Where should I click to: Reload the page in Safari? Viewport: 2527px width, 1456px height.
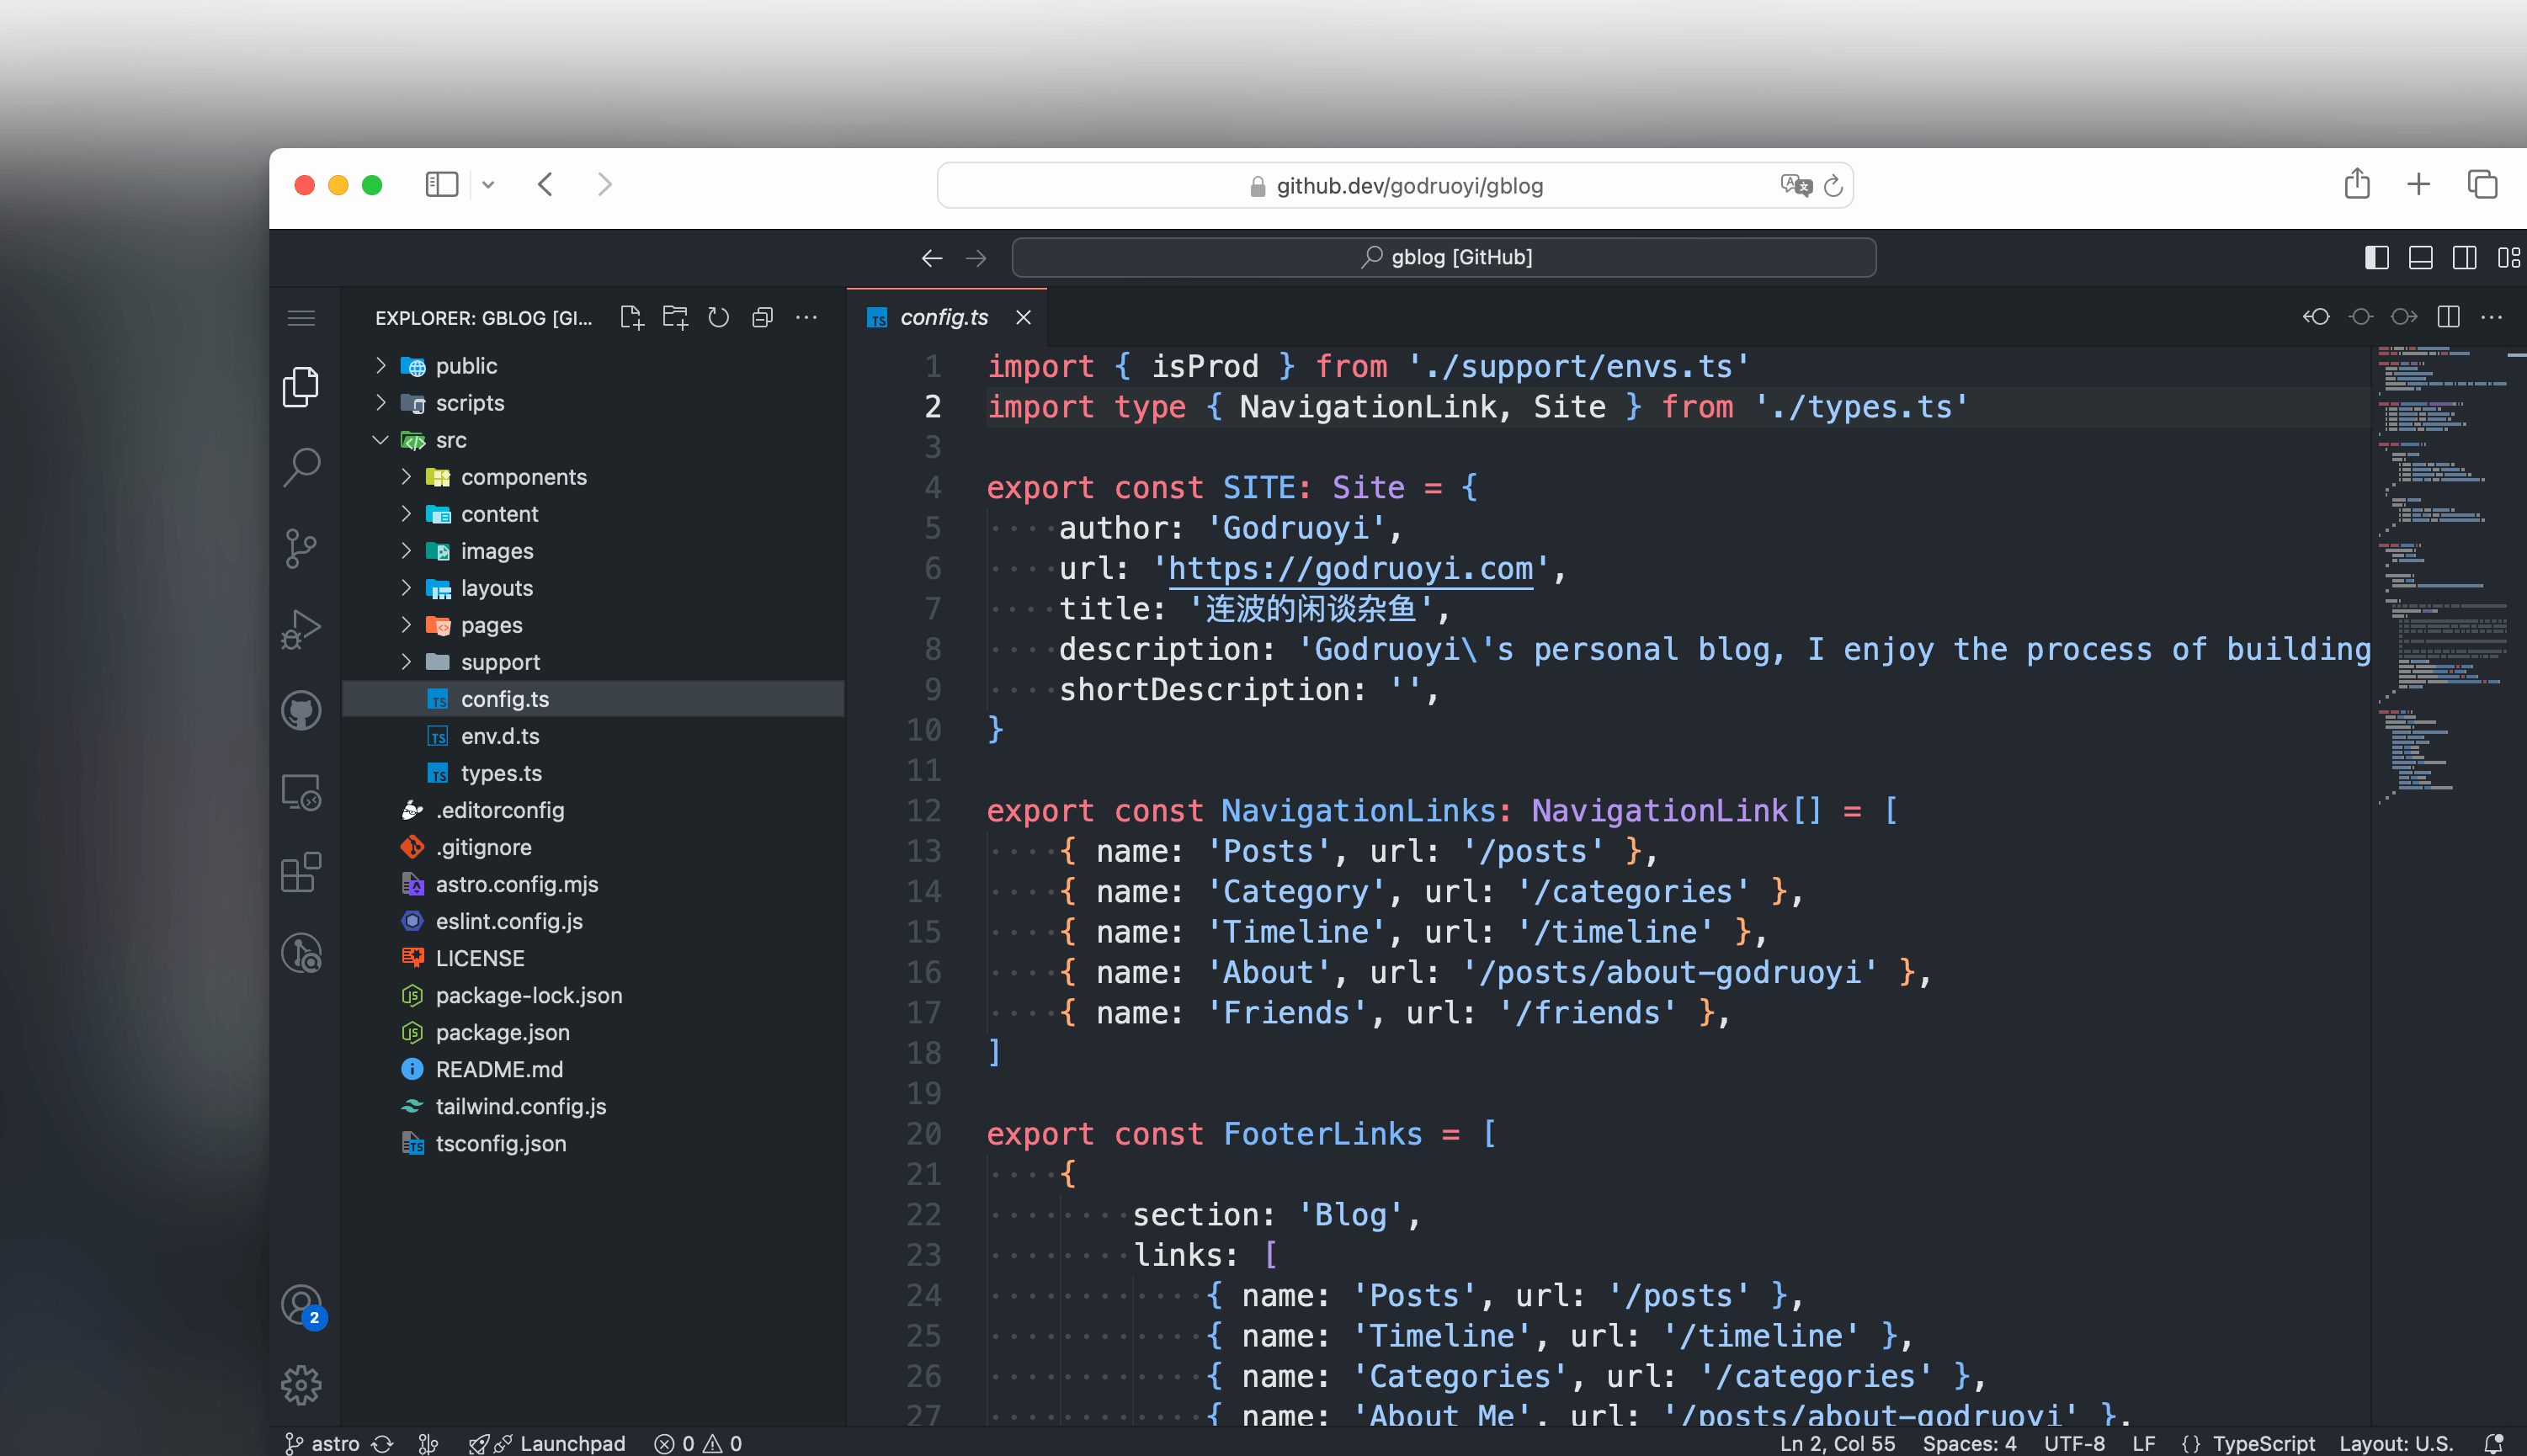(x=1833, y=185)
